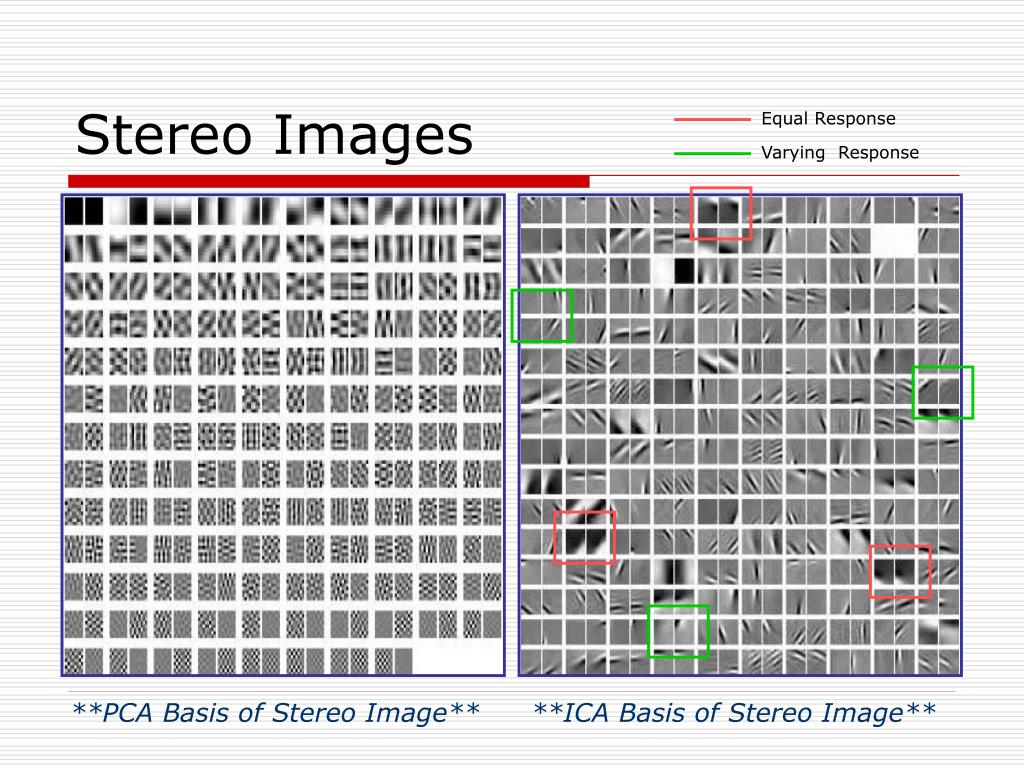The width and height of the screenshot is (1024, 768).
Task: Click the red Equal Response legend line
Action: click(712, 120)
